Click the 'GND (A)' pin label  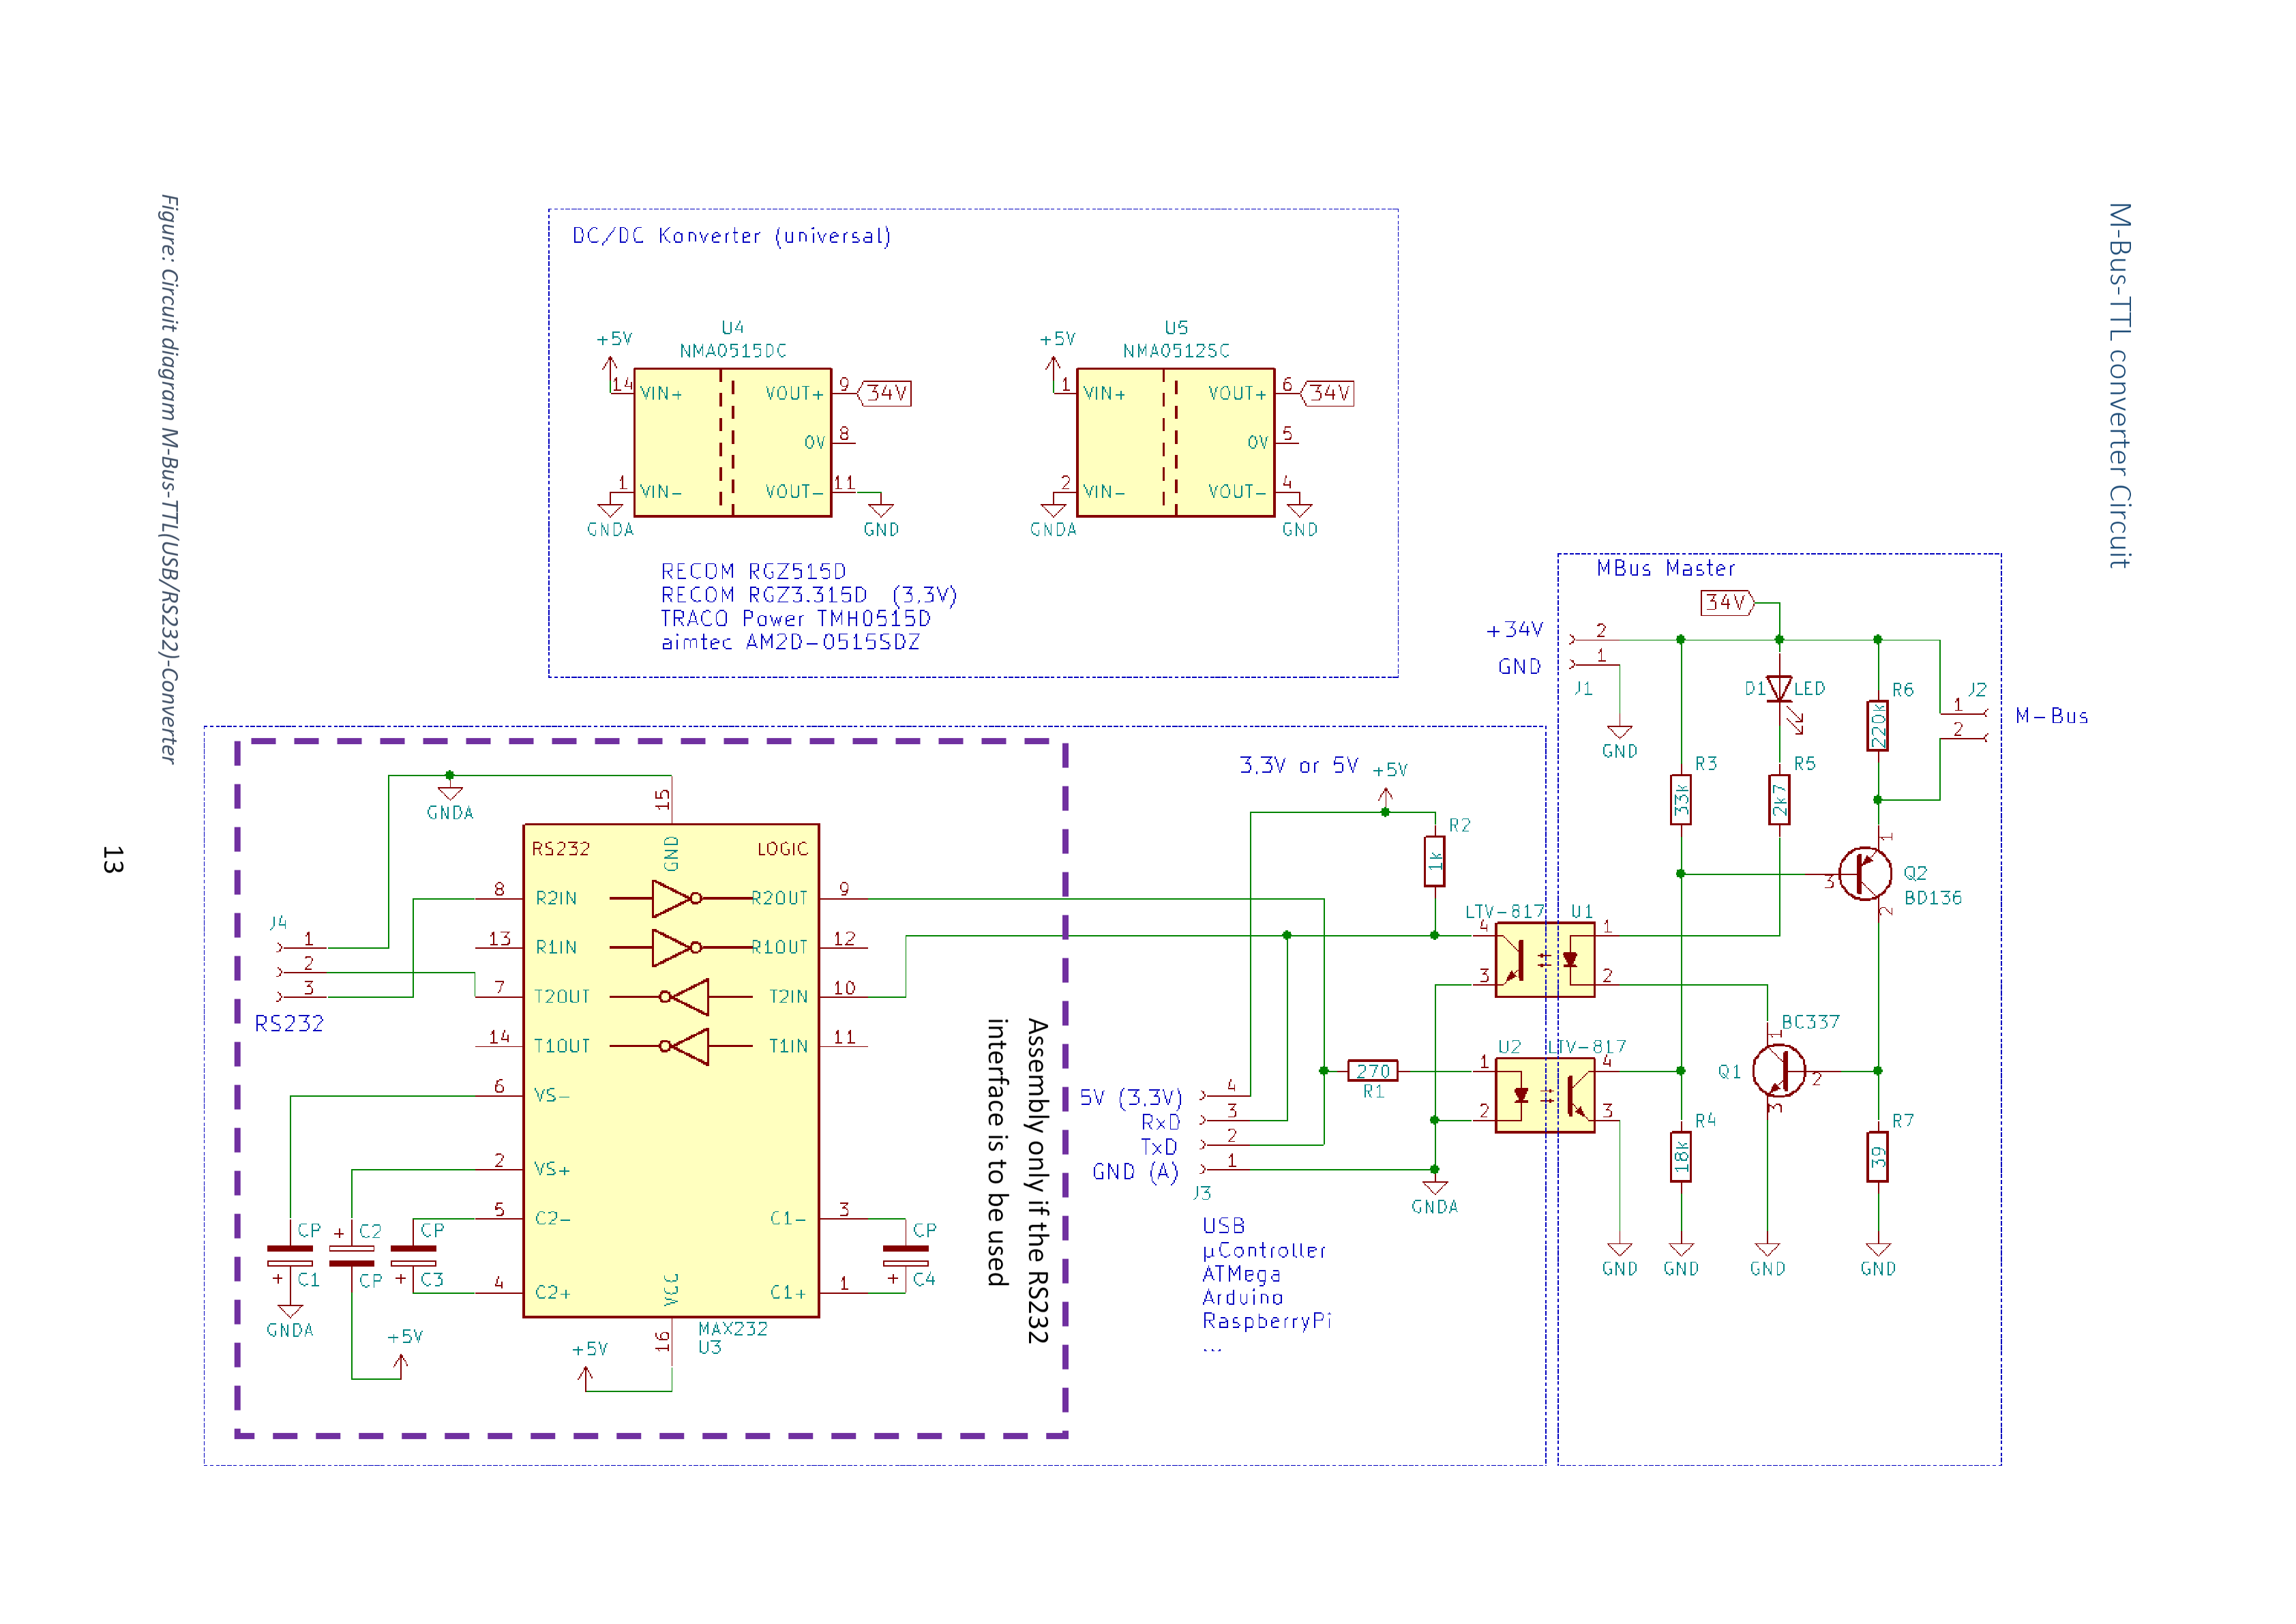pyautogui.click(x=1135, y=1172)
